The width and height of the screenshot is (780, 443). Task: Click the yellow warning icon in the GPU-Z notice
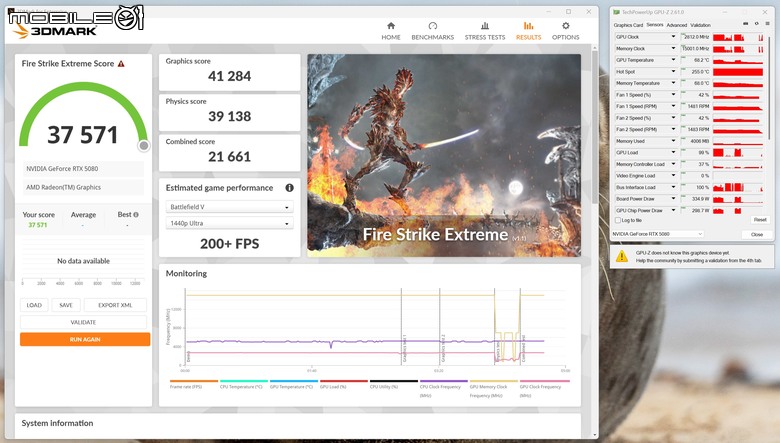[x=621, y=257]
